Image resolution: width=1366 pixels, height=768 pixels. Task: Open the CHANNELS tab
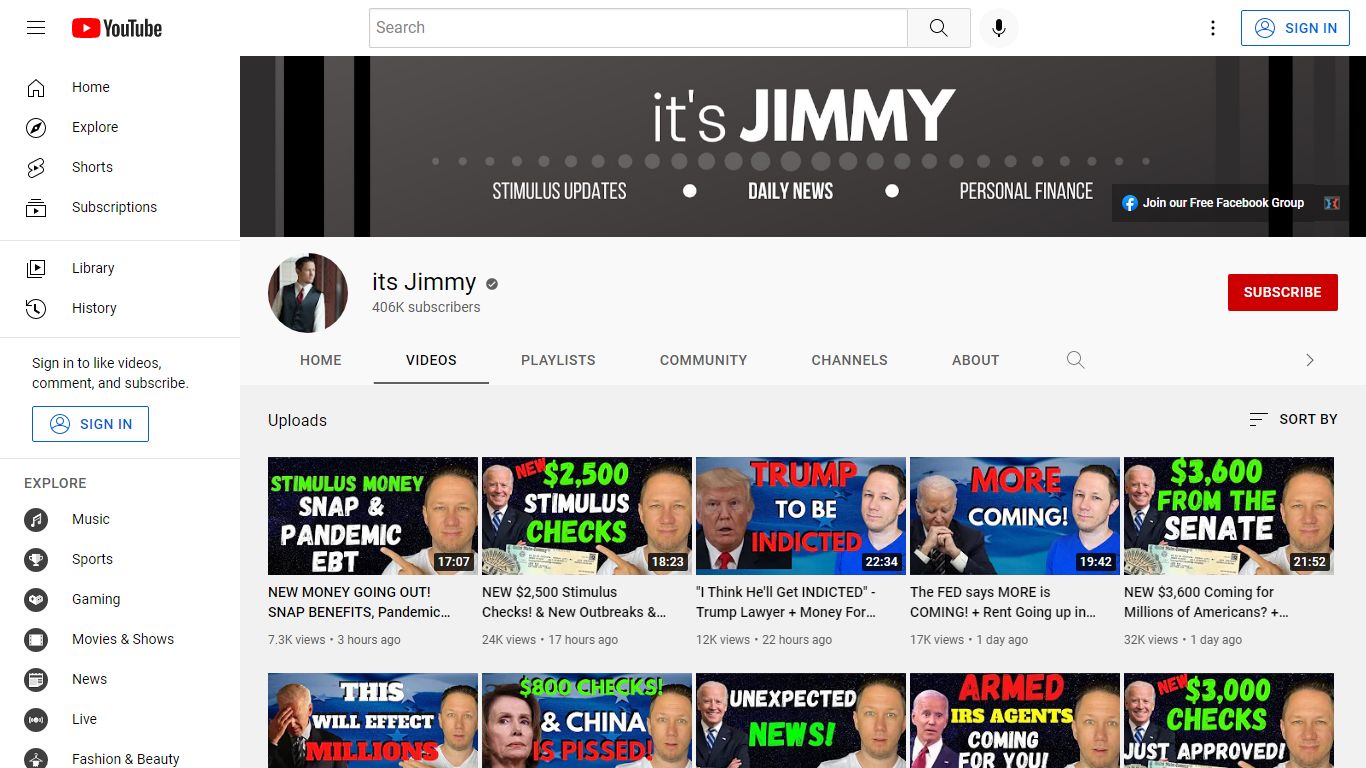pos(850,360)
